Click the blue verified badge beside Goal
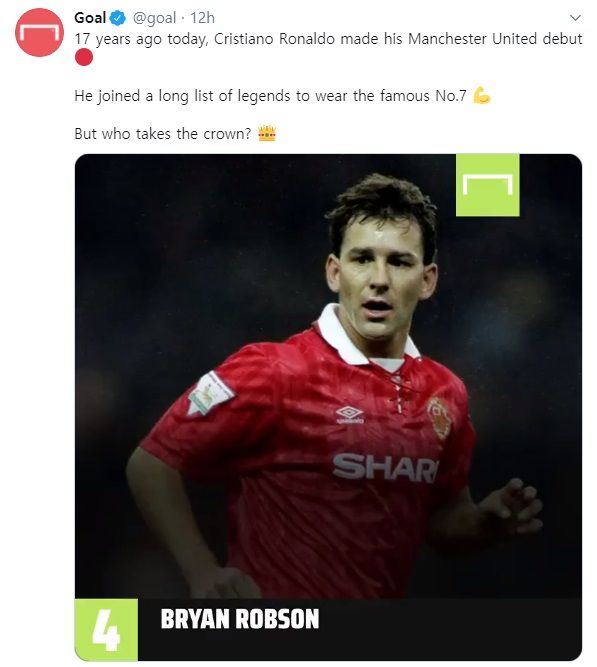Image resolution: width=597 pixels, height=667 pixels. pos(118,18)
